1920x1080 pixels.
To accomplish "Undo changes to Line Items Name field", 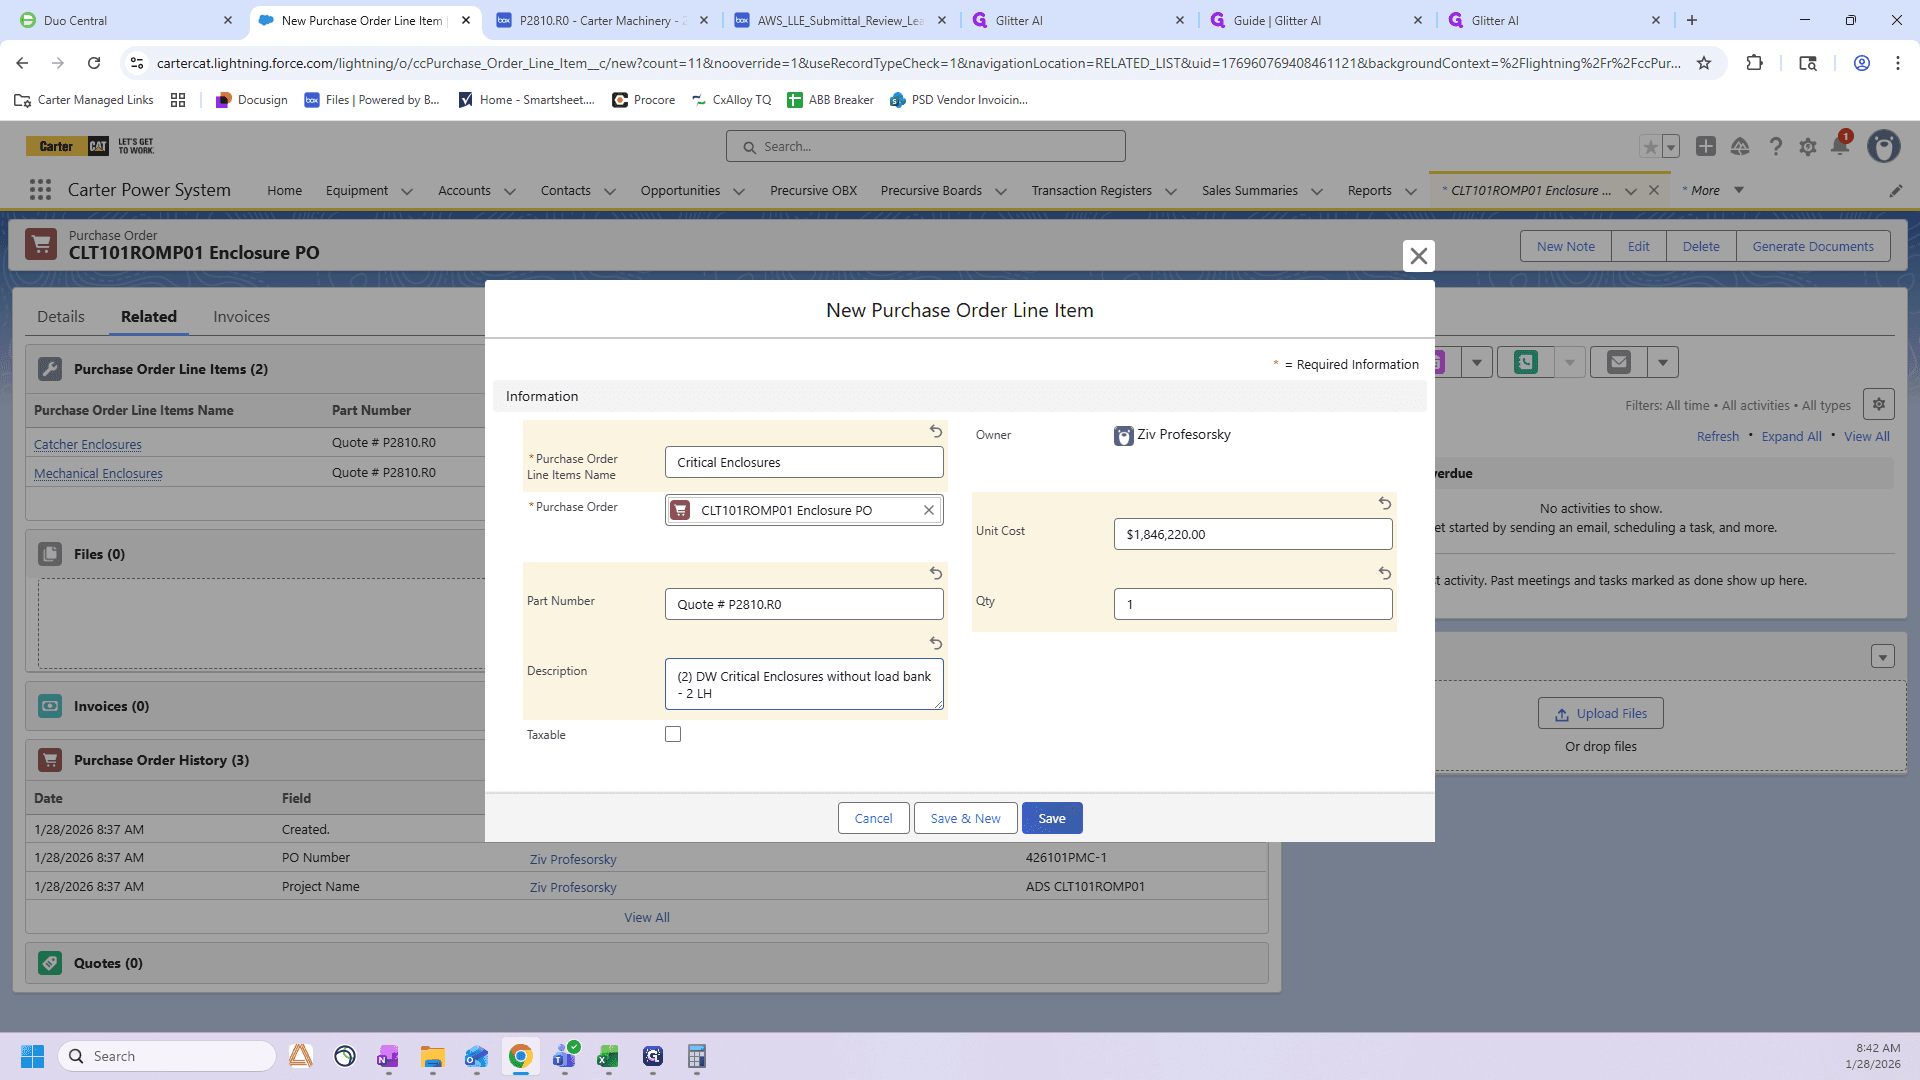I will (936, 431).
